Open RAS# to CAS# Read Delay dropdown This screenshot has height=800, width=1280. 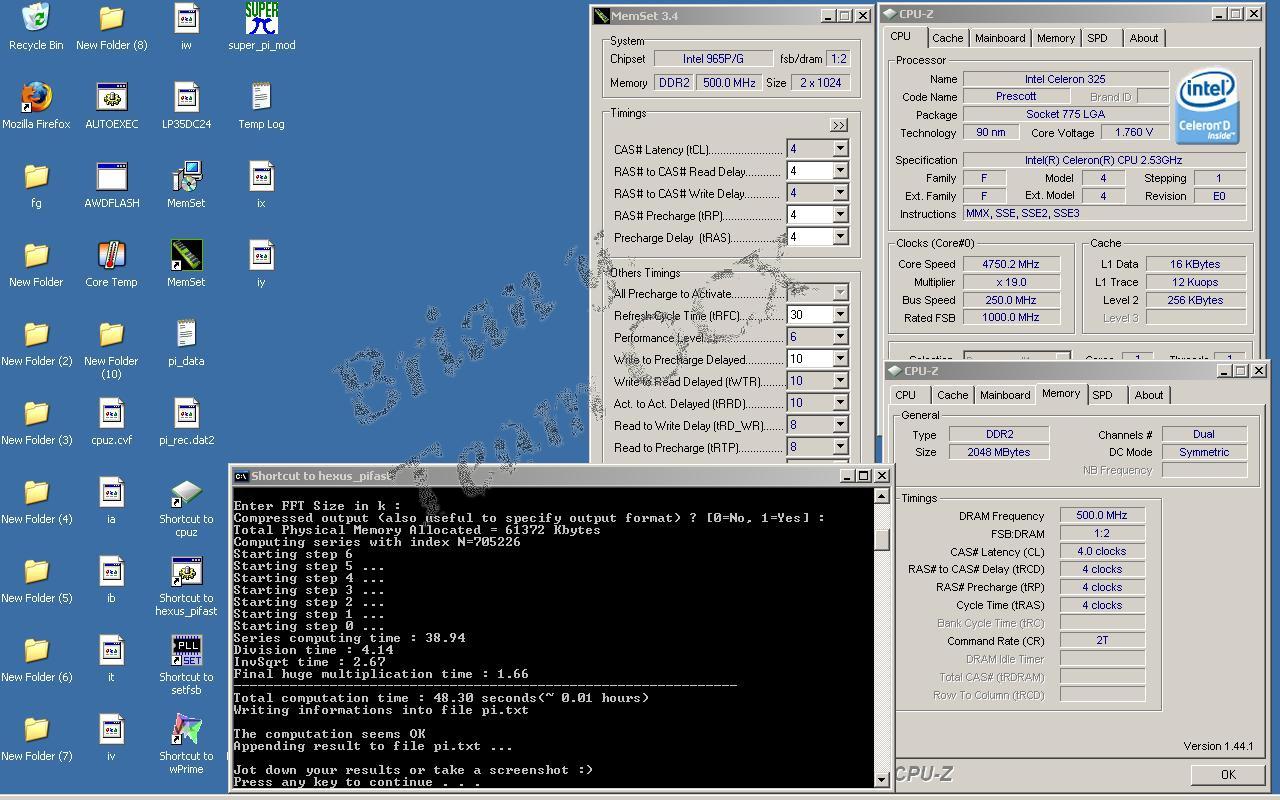(x=840, y=171)
